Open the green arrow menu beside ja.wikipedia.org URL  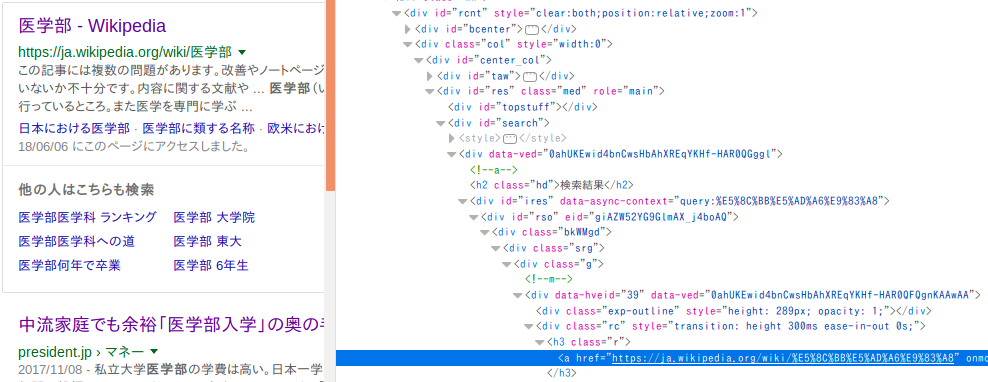point(242,52)
